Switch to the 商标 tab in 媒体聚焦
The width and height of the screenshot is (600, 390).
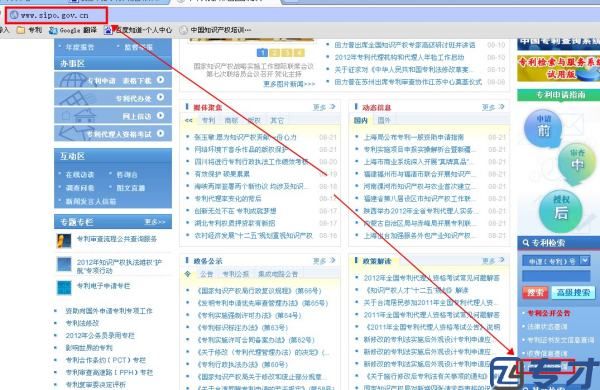pyautogui.click(x=231, y=121)
